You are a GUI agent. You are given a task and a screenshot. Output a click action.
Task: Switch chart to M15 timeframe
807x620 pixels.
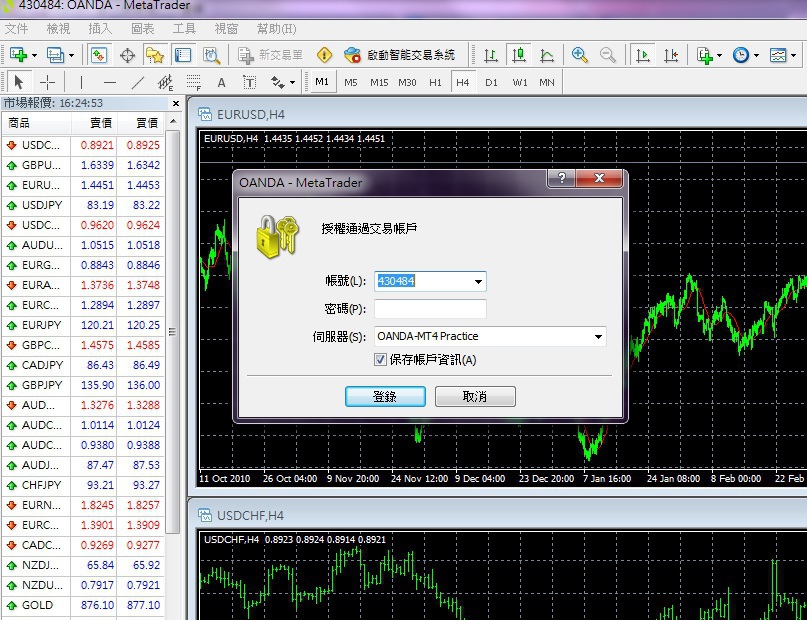379,82
